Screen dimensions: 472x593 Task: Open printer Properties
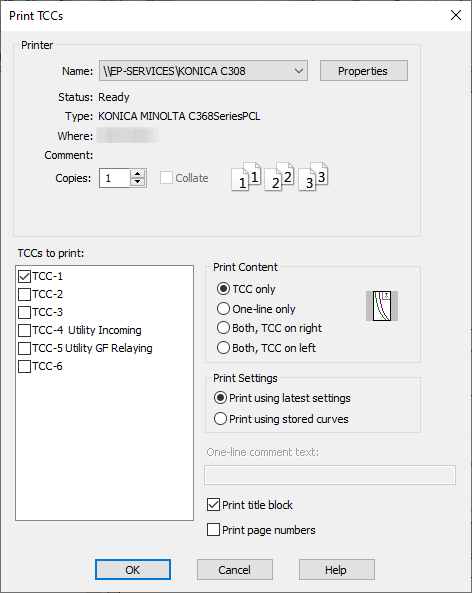pyautogui.click(x=363, y=71)
